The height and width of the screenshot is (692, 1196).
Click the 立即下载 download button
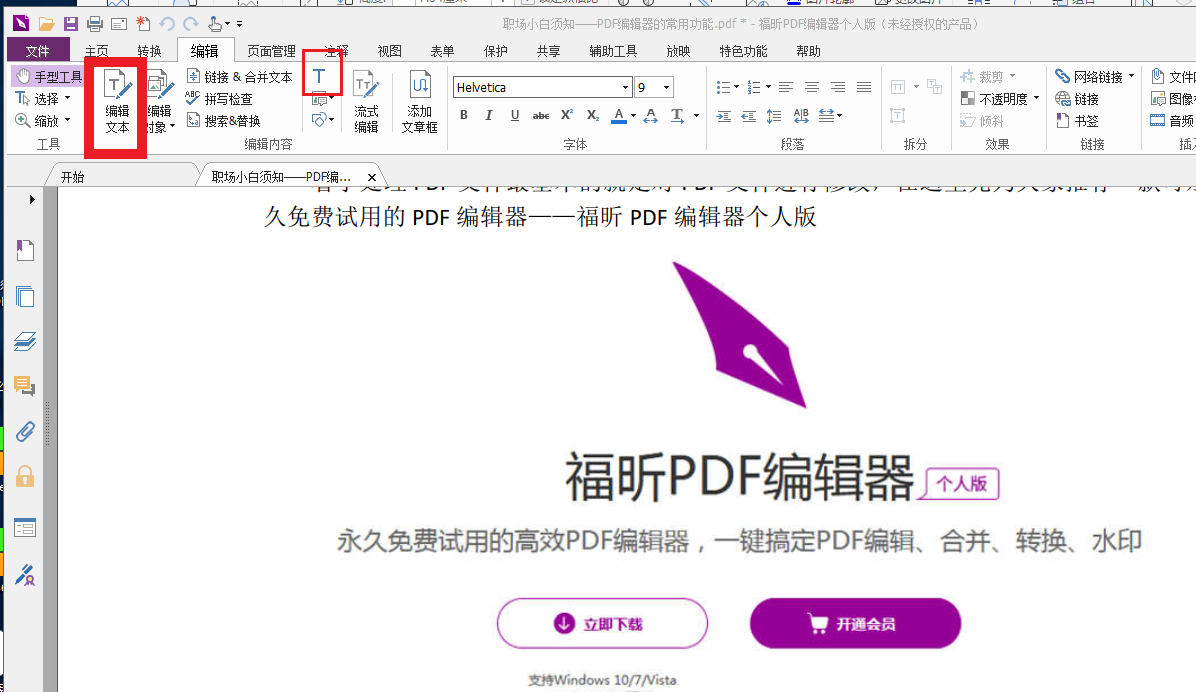point(603,623)
